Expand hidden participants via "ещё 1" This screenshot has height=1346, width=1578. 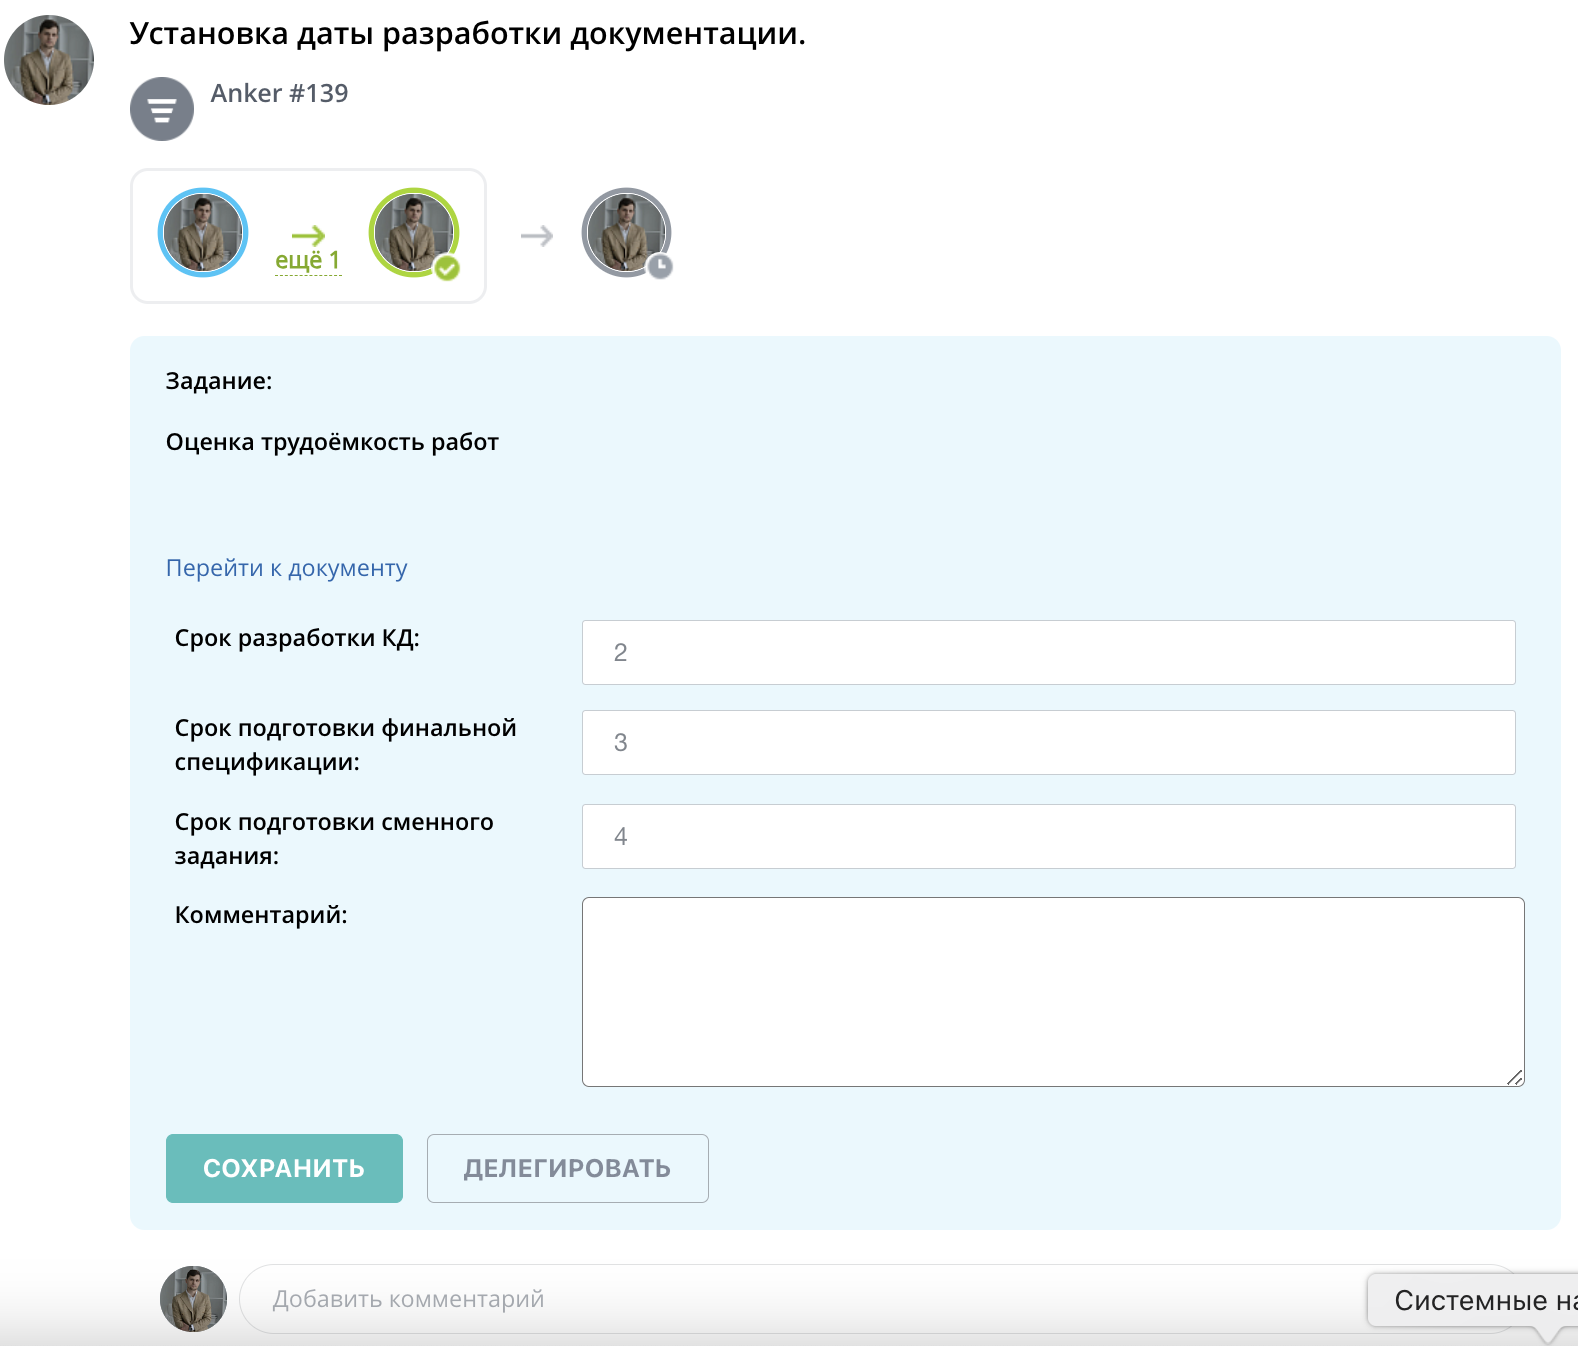pos(308,260)
